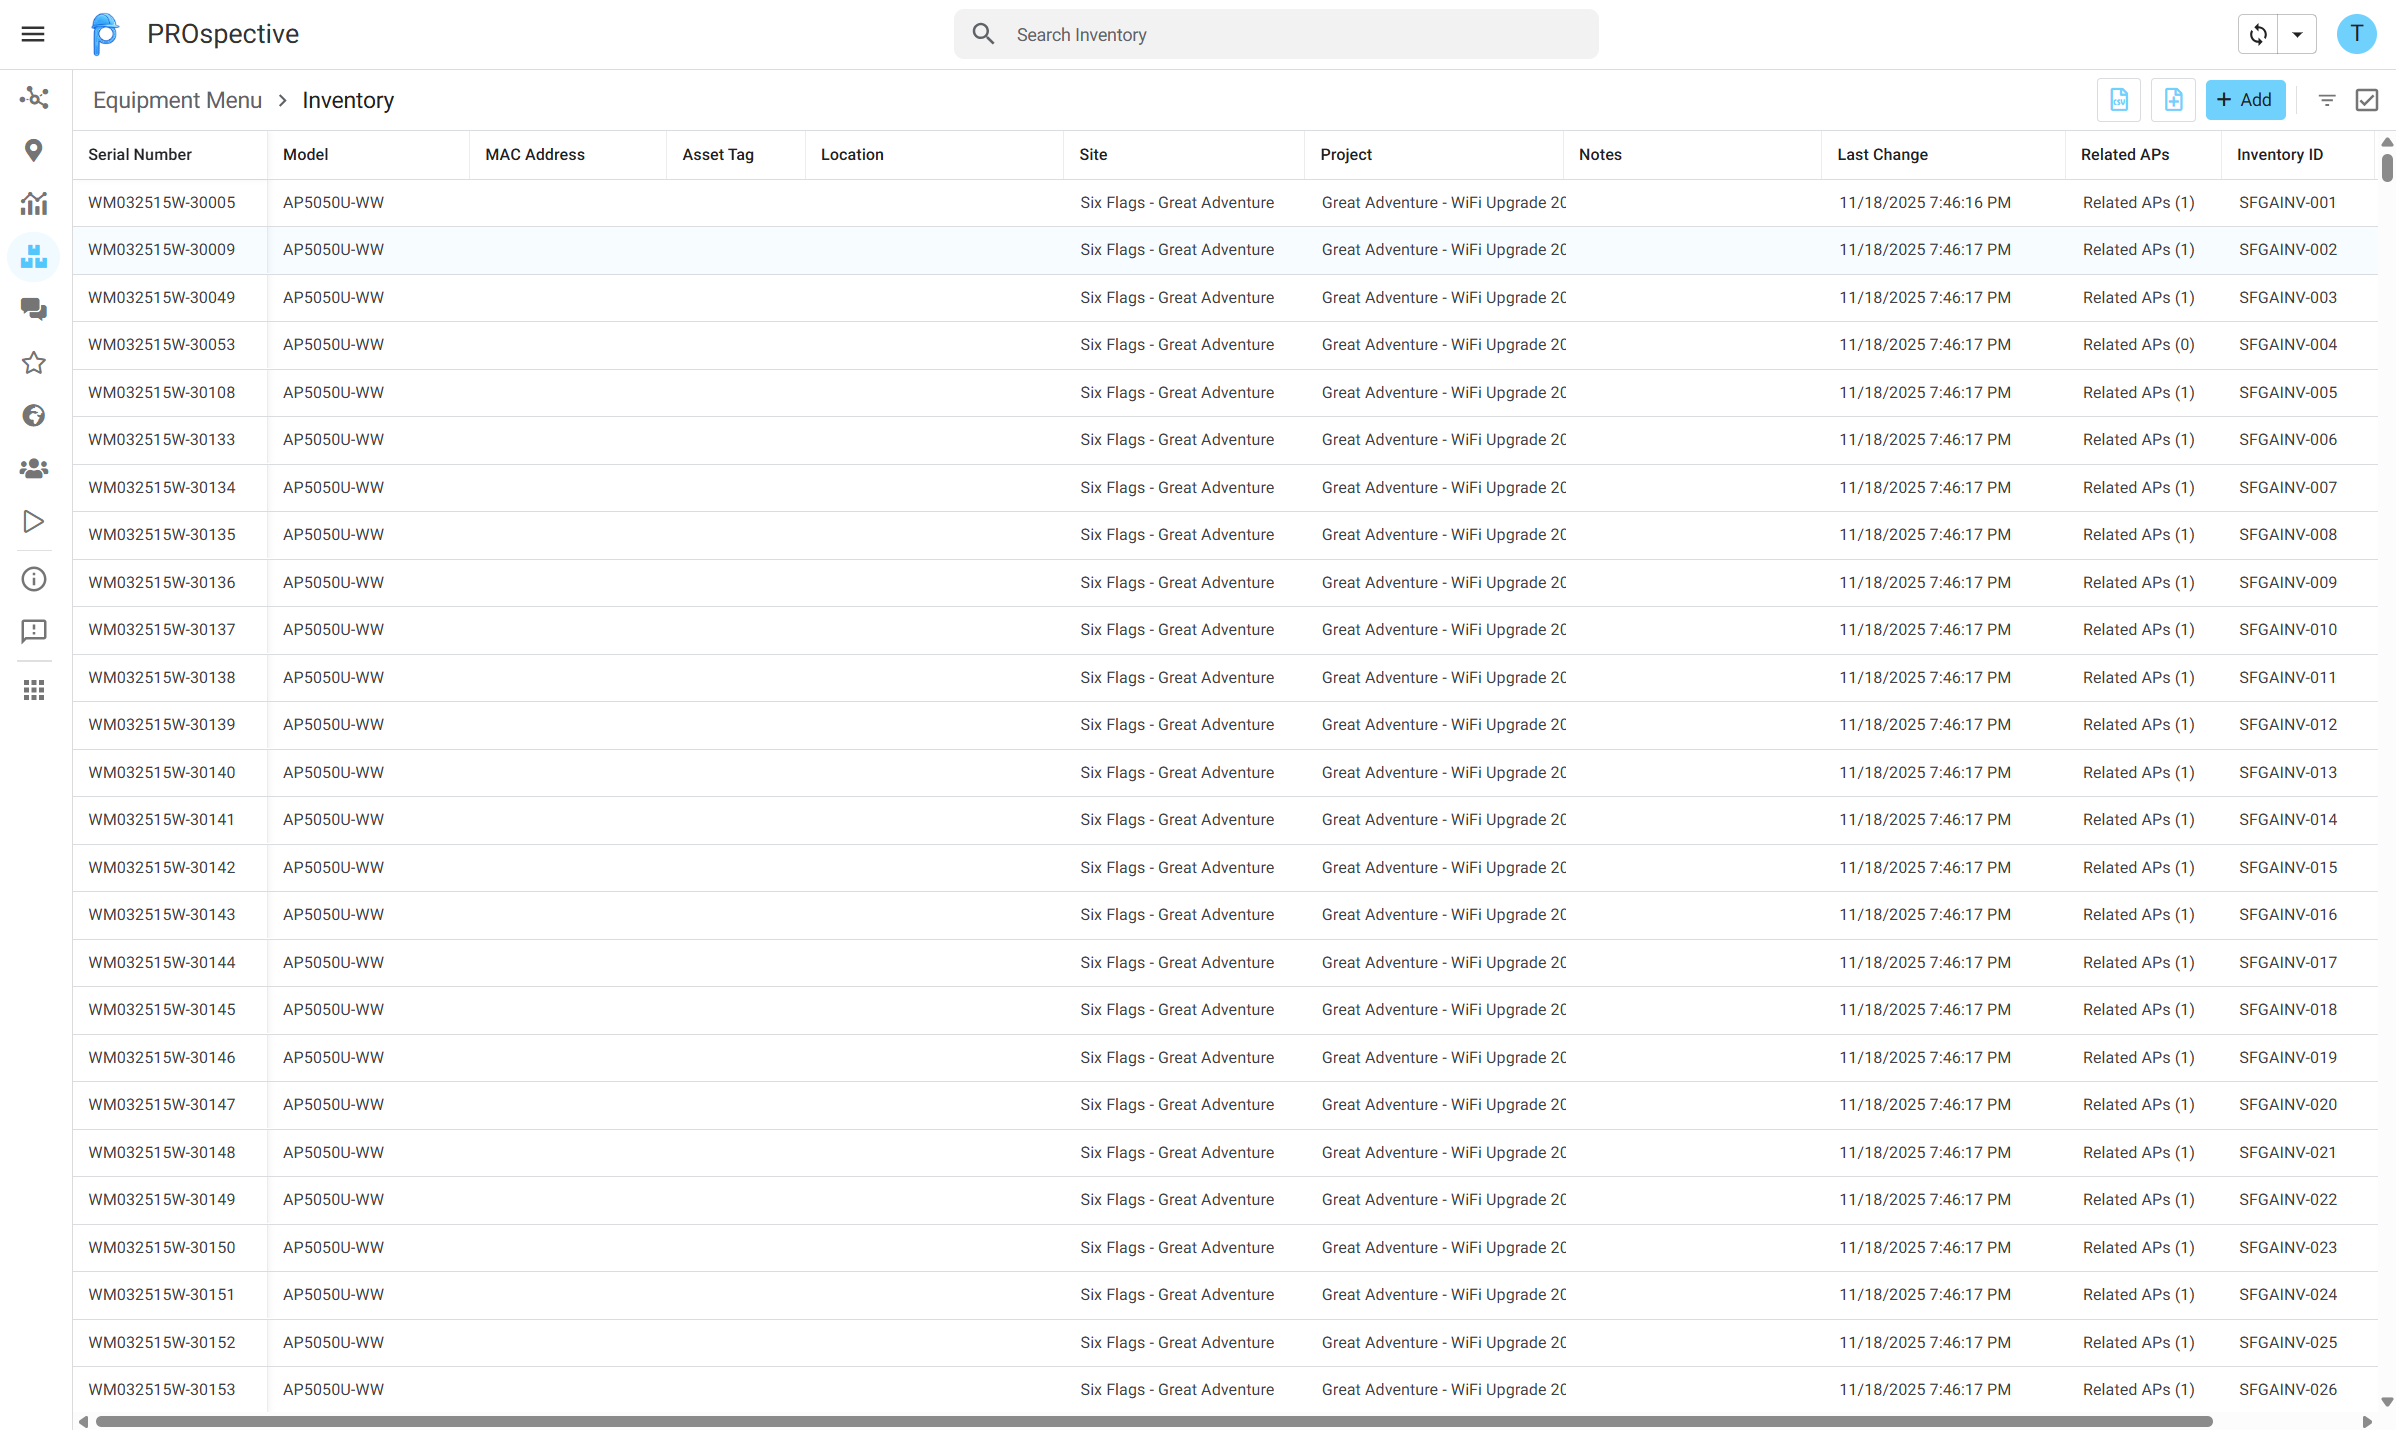The image size is (2396, 1430).
Task: Open Related APs (0) for SFGAINV-004
Action: point(2139,345)
